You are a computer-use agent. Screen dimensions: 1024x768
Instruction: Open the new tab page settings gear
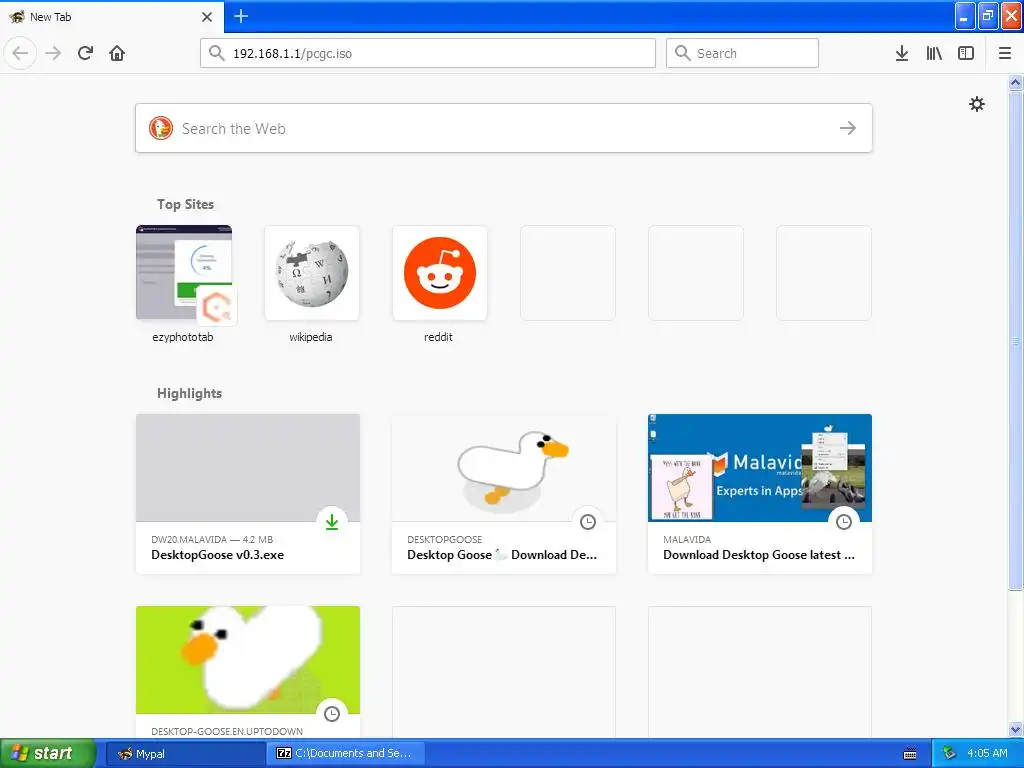coord(976,104)
